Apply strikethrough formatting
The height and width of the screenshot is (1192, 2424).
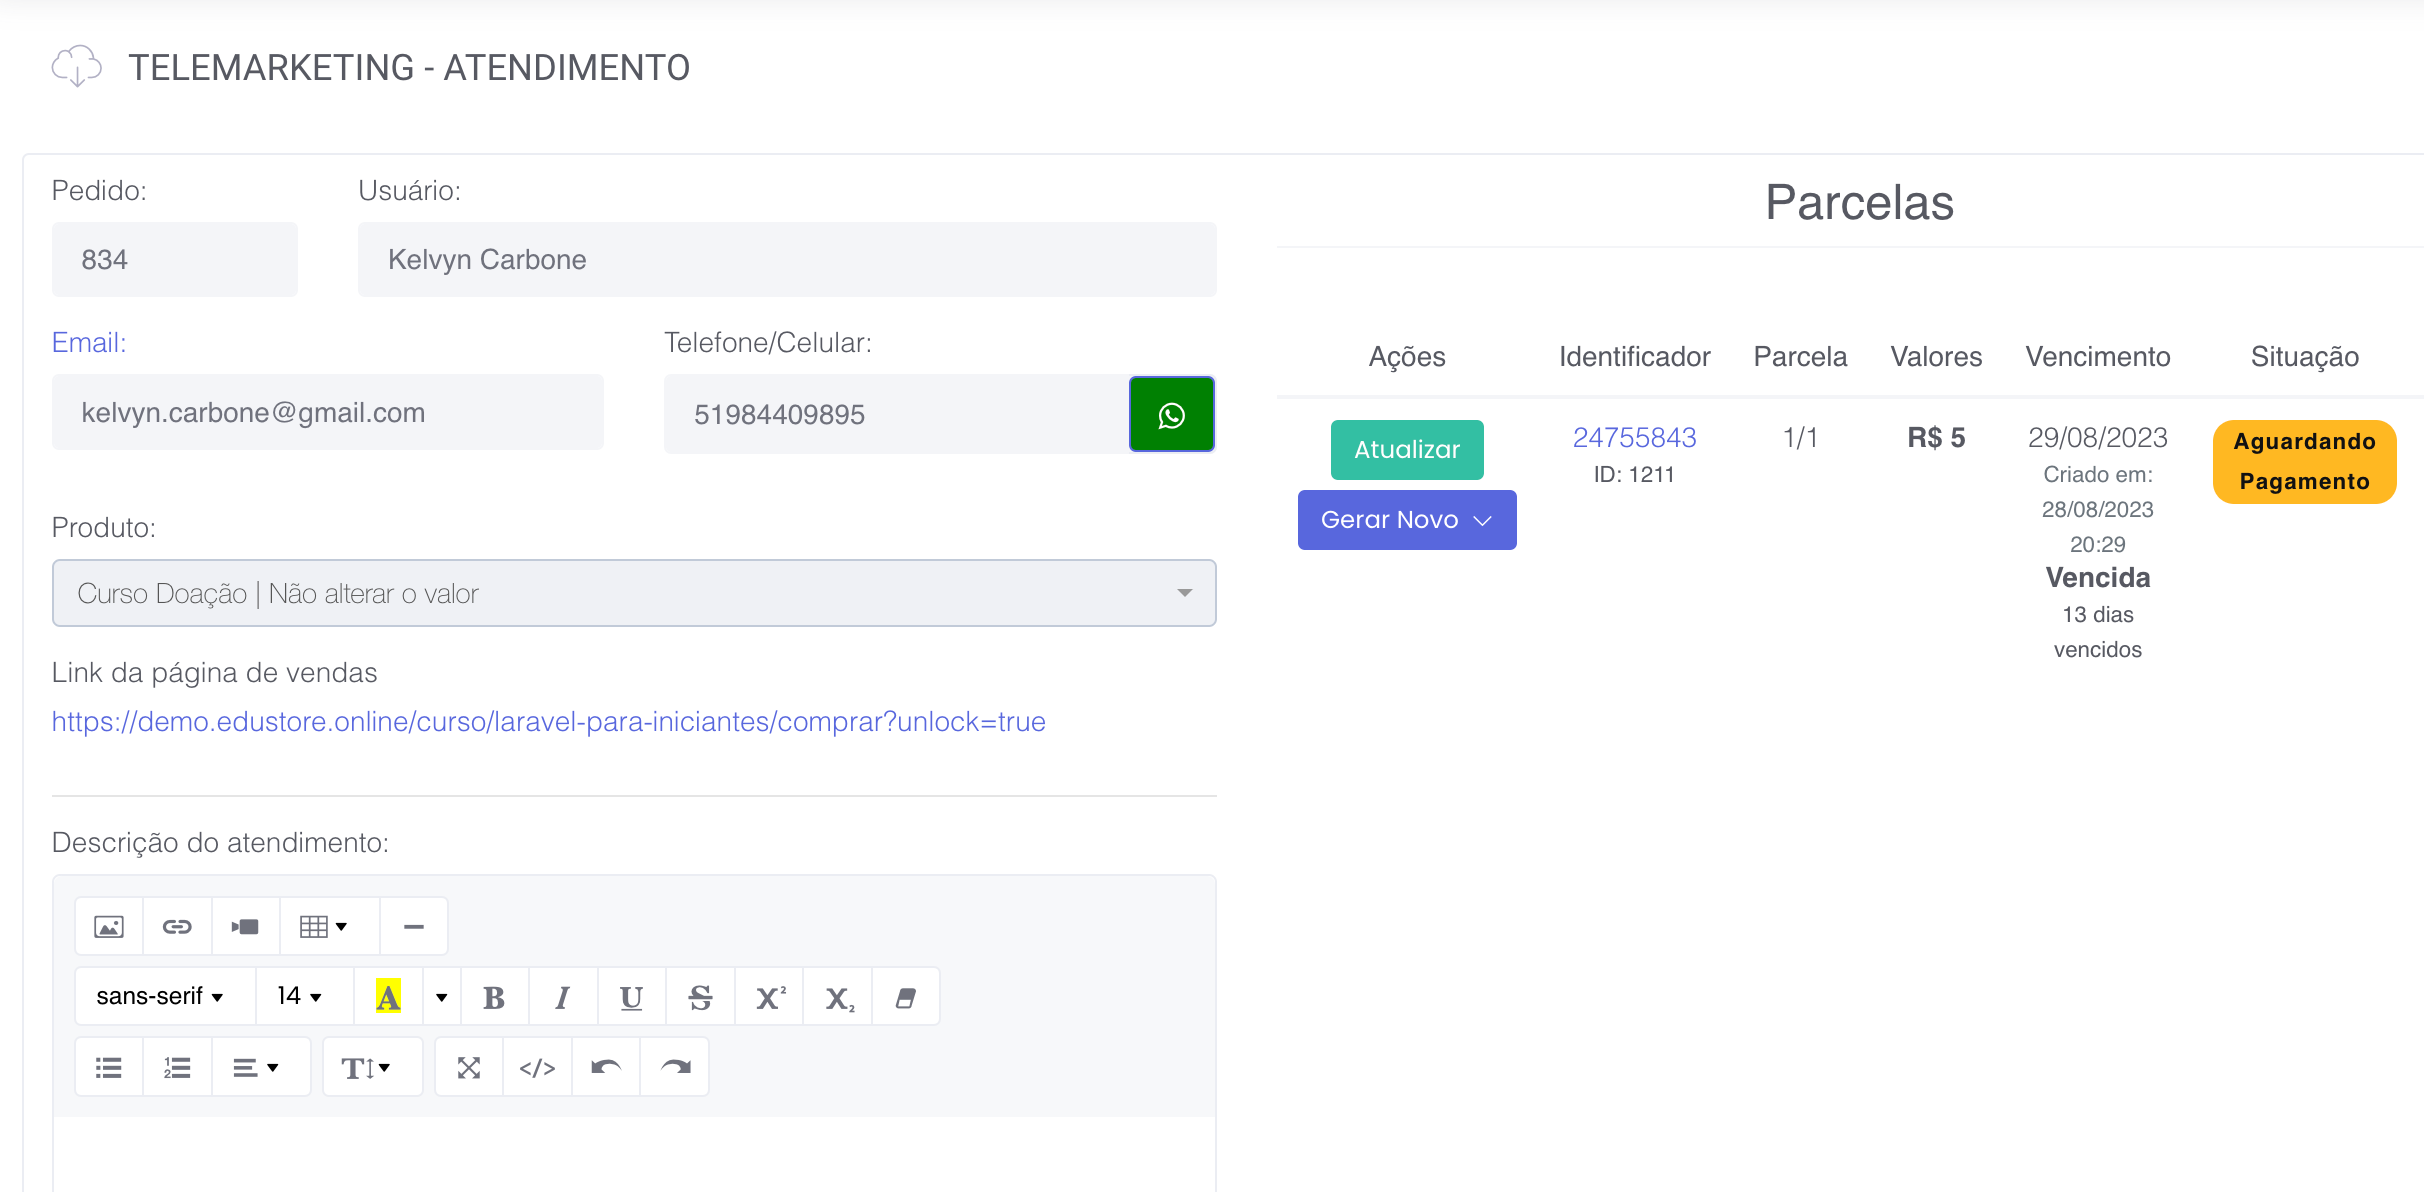[x=700, y=997]
